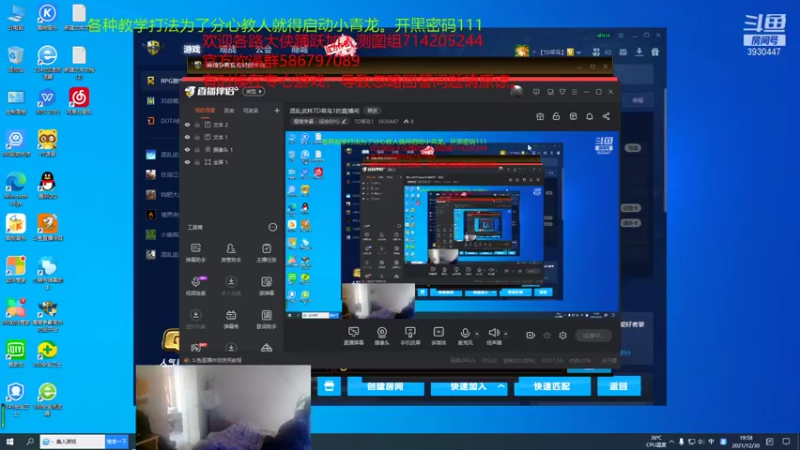
Task: Expand the speaker options arrow
Action: (506, 334)
